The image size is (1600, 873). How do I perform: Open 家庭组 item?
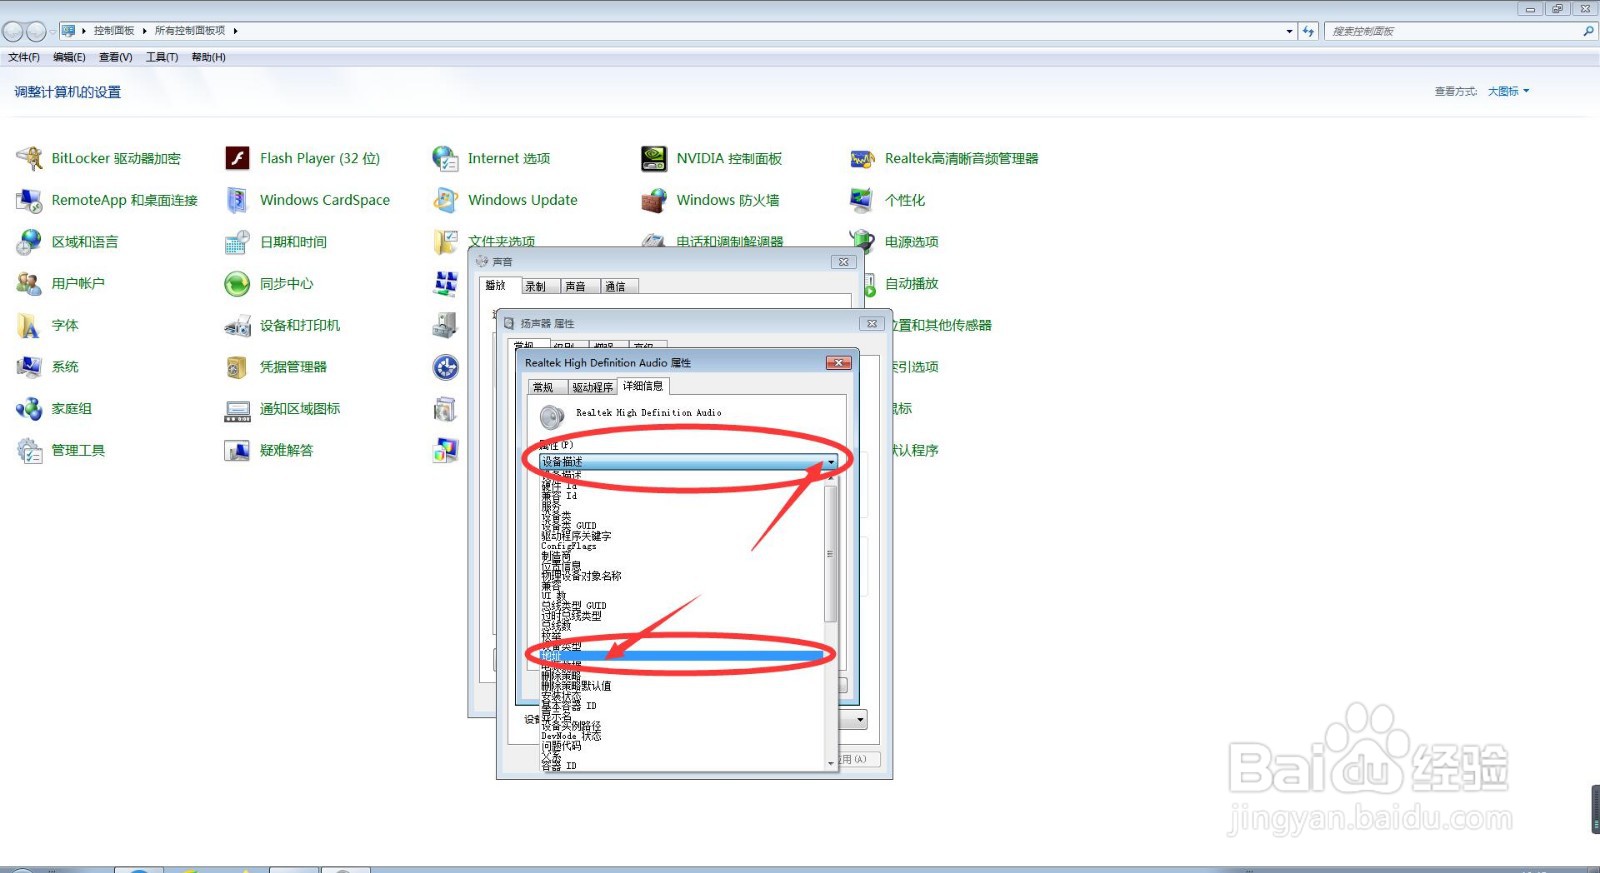pos(54,409)
